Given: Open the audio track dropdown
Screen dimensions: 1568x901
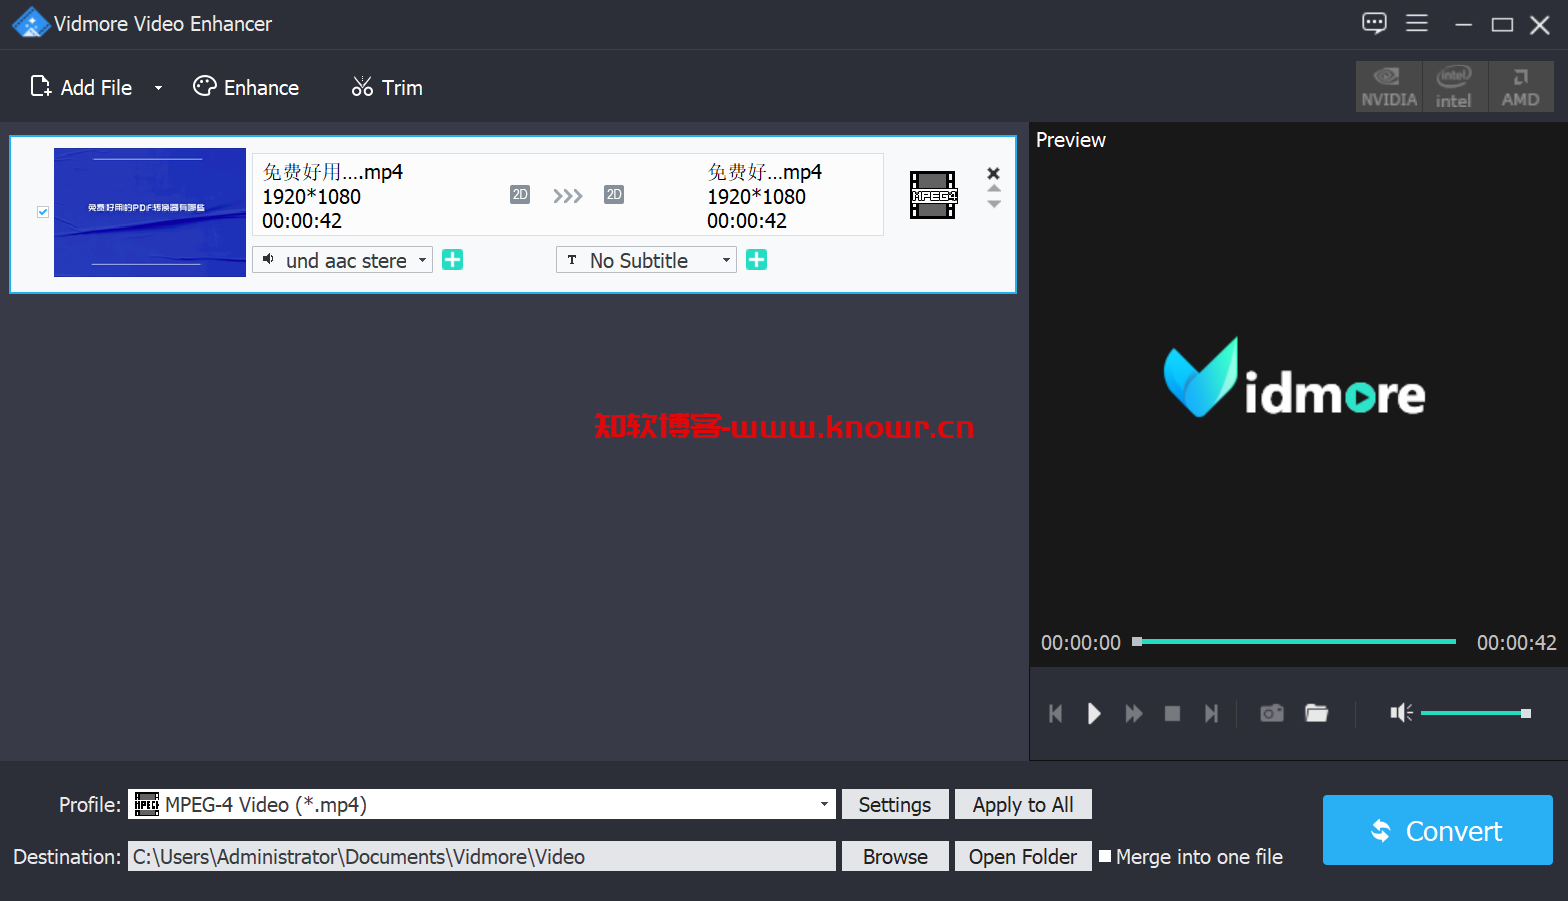Looking at the screenshot, I should (x=343, y=260).
